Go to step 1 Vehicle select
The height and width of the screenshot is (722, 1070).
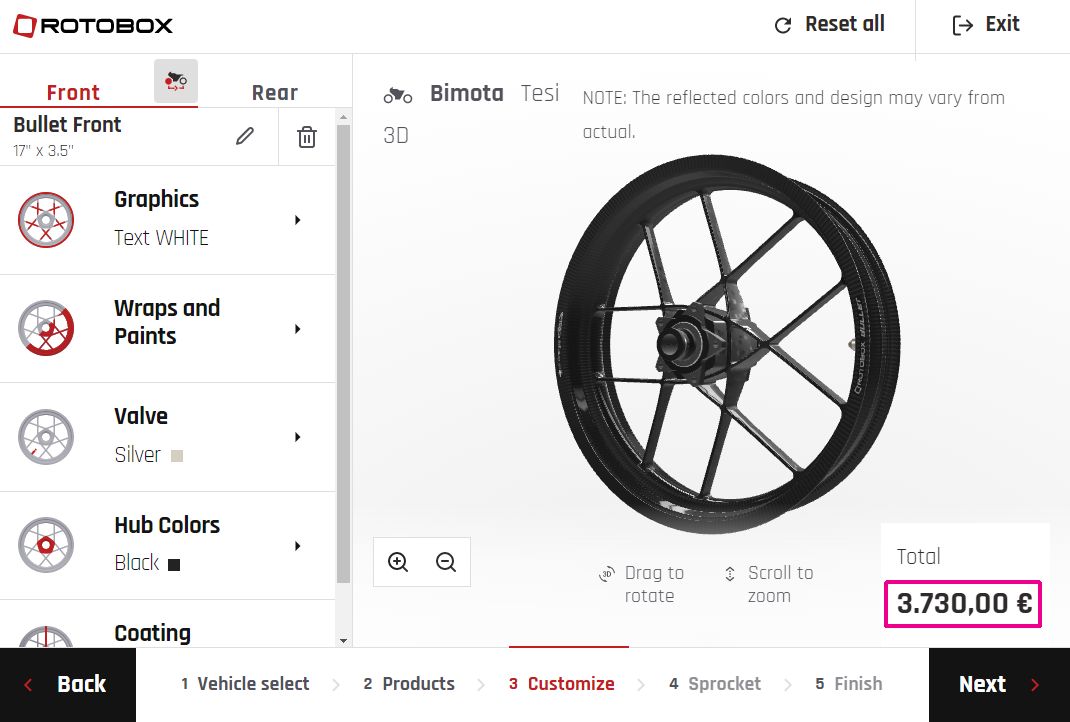pos(245,684)
